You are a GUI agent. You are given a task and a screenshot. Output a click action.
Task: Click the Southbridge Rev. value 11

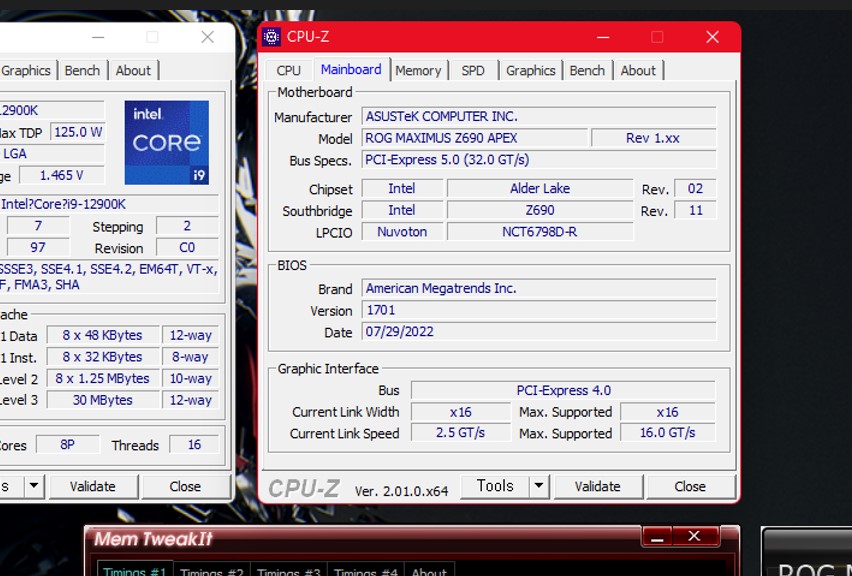pyautogui.click(x=696, y=210)
